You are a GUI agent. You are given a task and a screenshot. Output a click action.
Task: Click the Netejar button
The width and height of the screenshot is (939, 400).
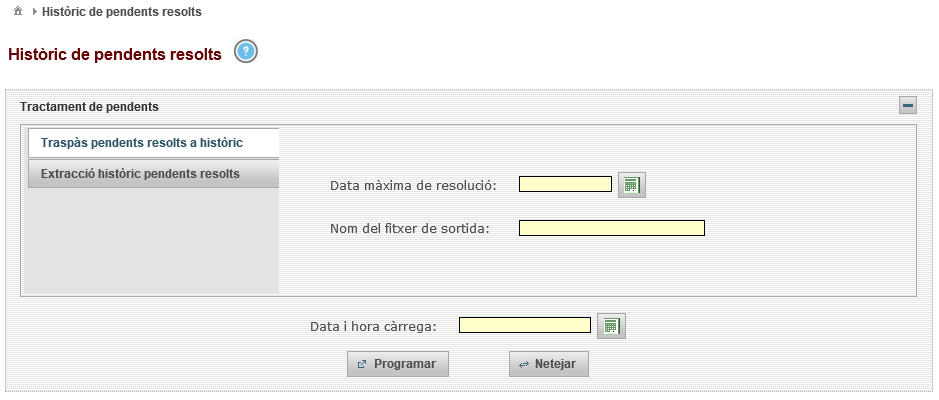coord(549,364)
